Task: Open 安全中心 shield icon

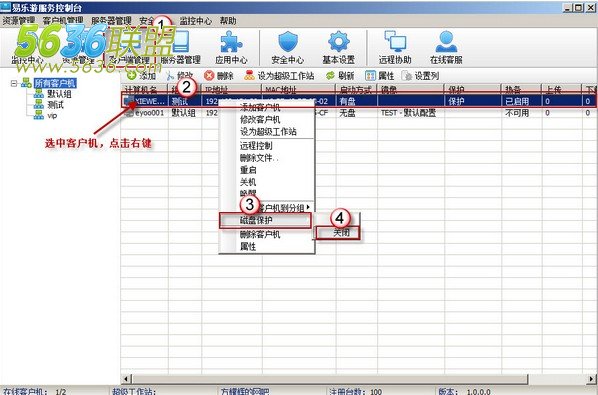Action: tap(288, 42)
